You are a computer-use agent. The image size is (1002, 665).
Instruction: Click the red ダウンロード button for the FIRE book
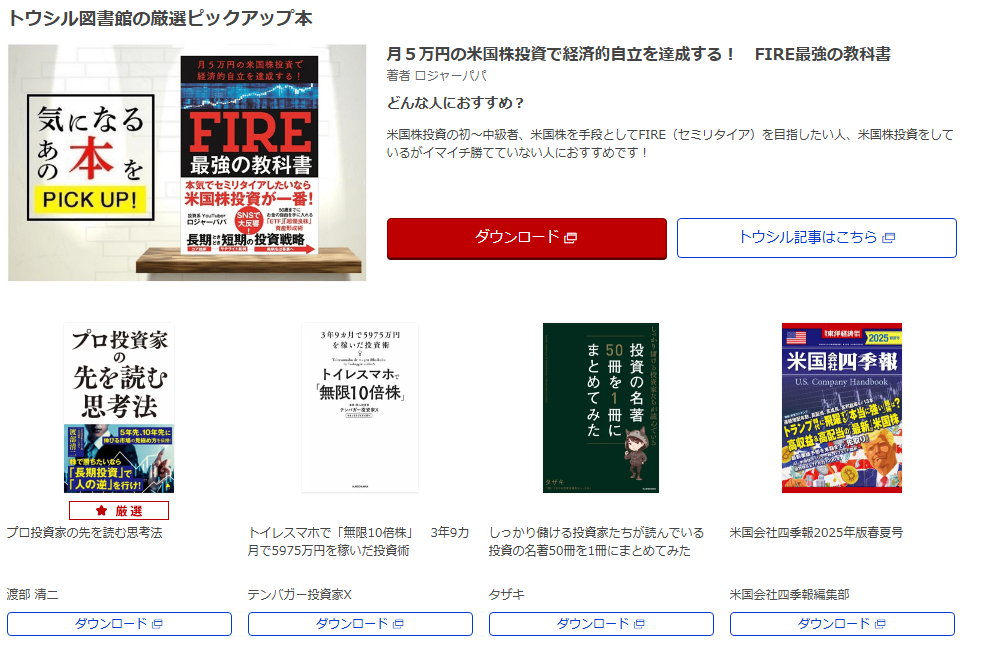527,238
